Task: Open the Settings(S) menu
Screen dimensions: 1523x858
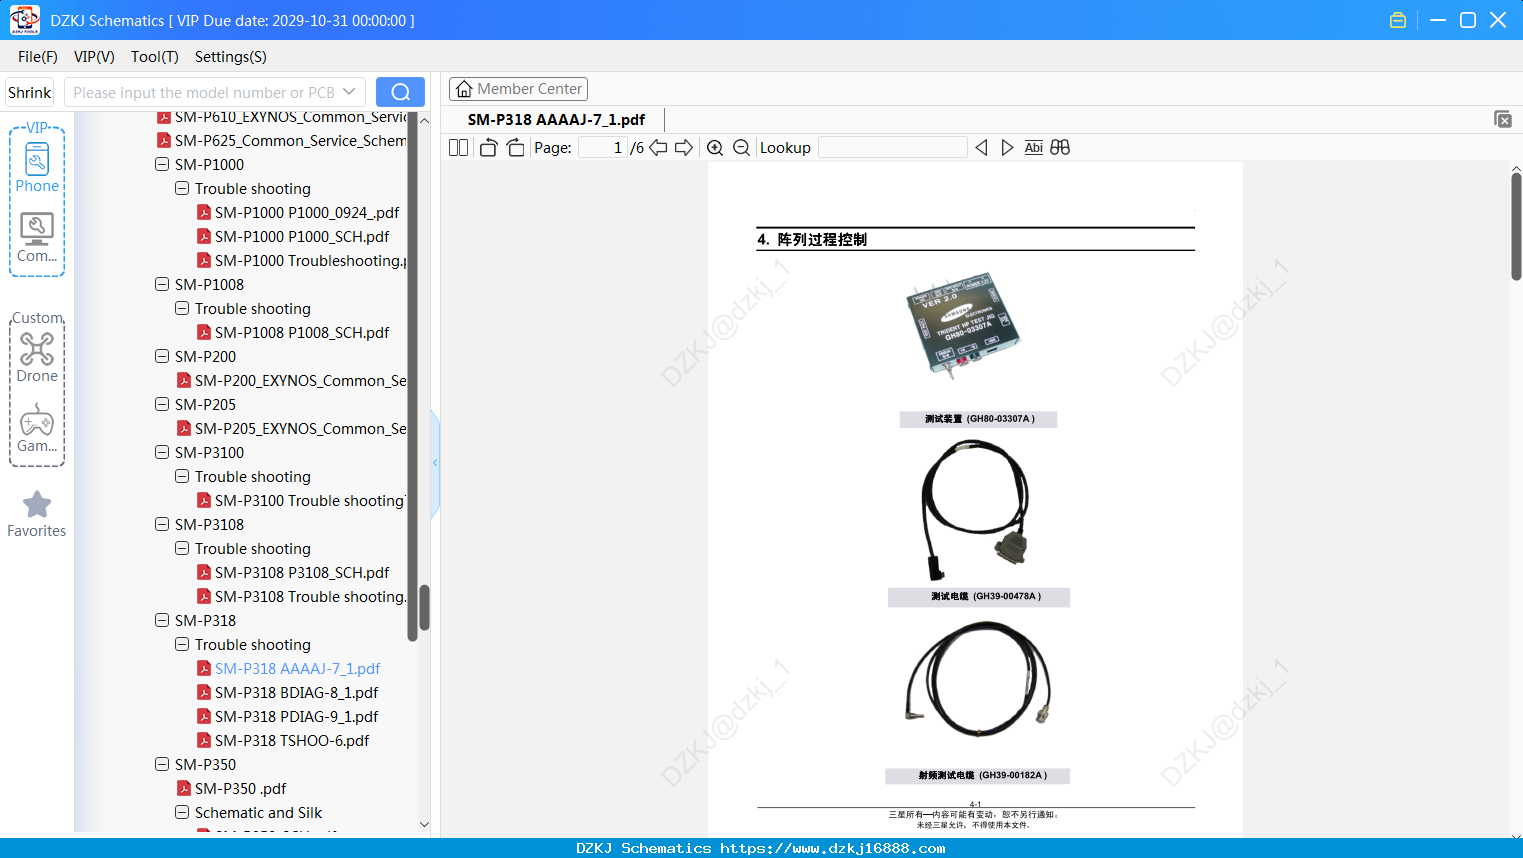Action: coord(231,57)
